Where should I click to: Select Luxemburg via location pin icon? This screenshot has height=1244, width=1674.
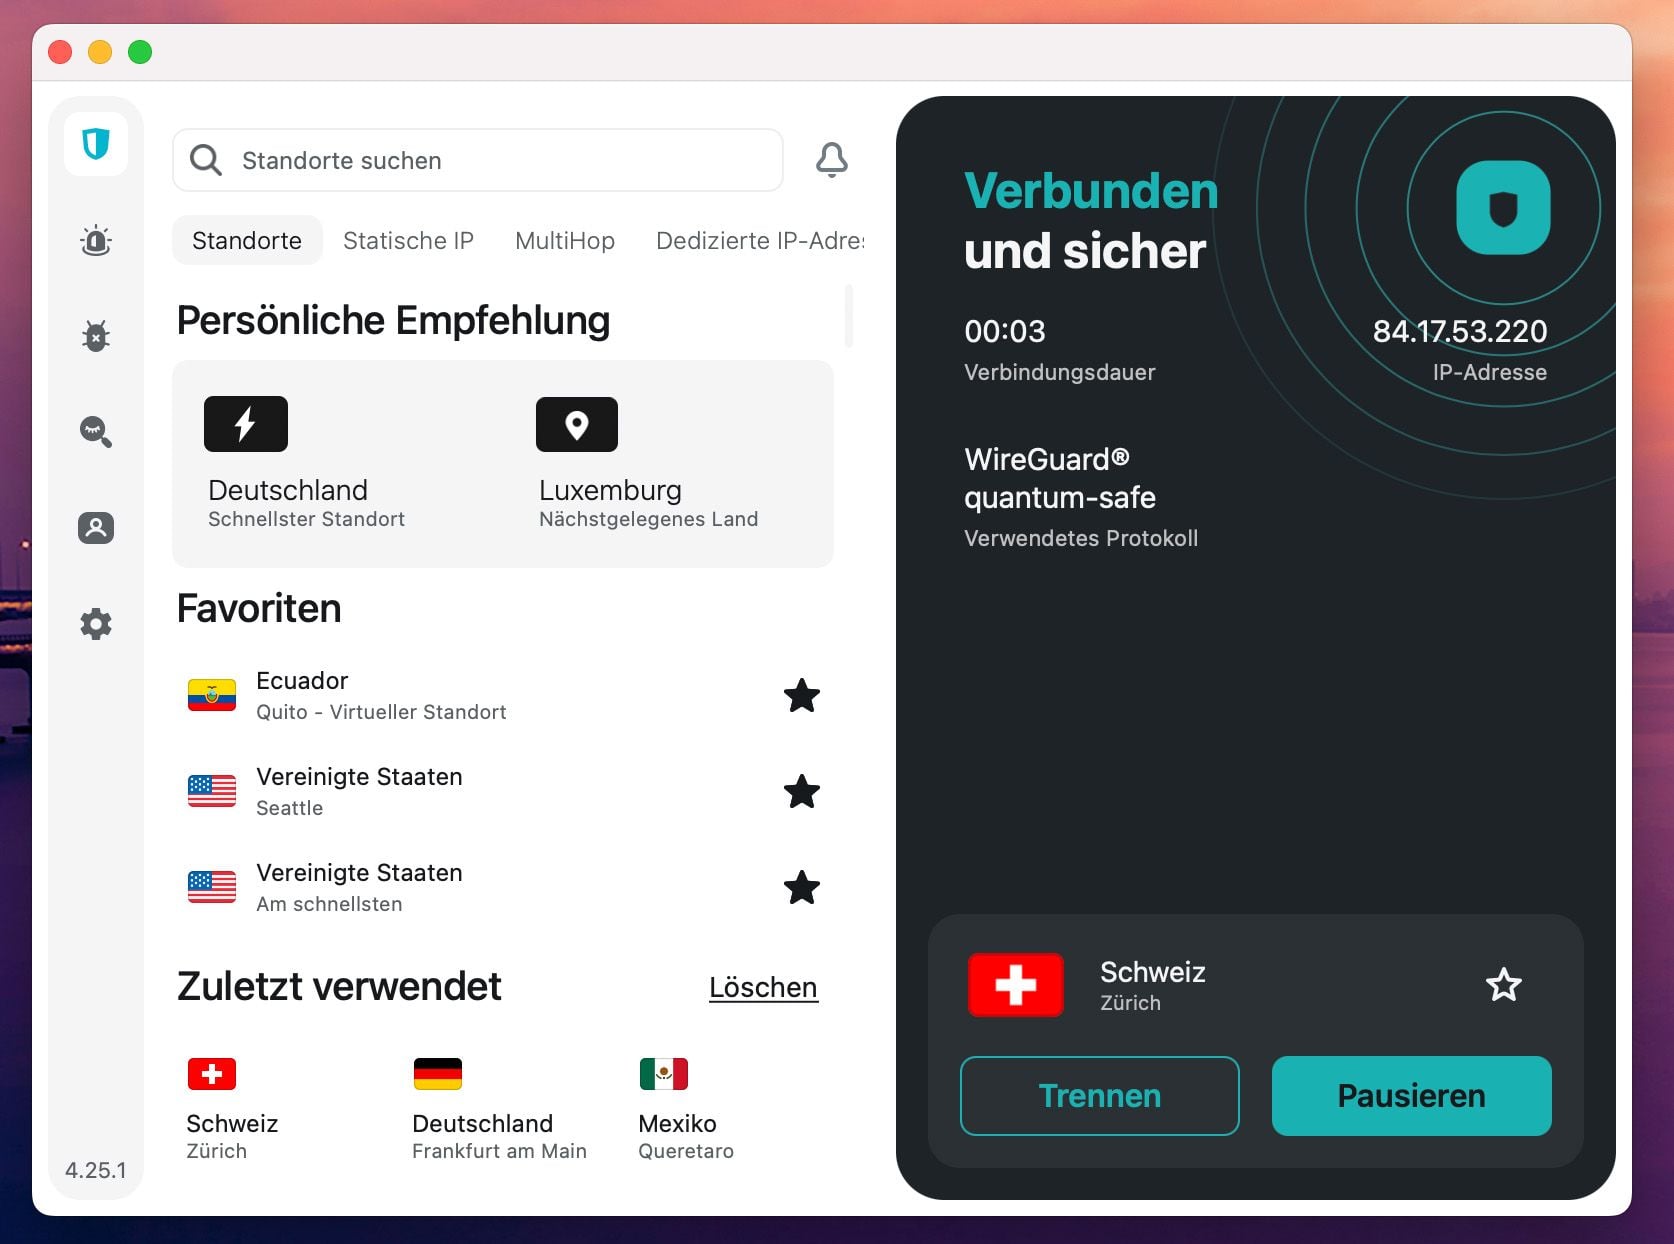pos(577,424)
